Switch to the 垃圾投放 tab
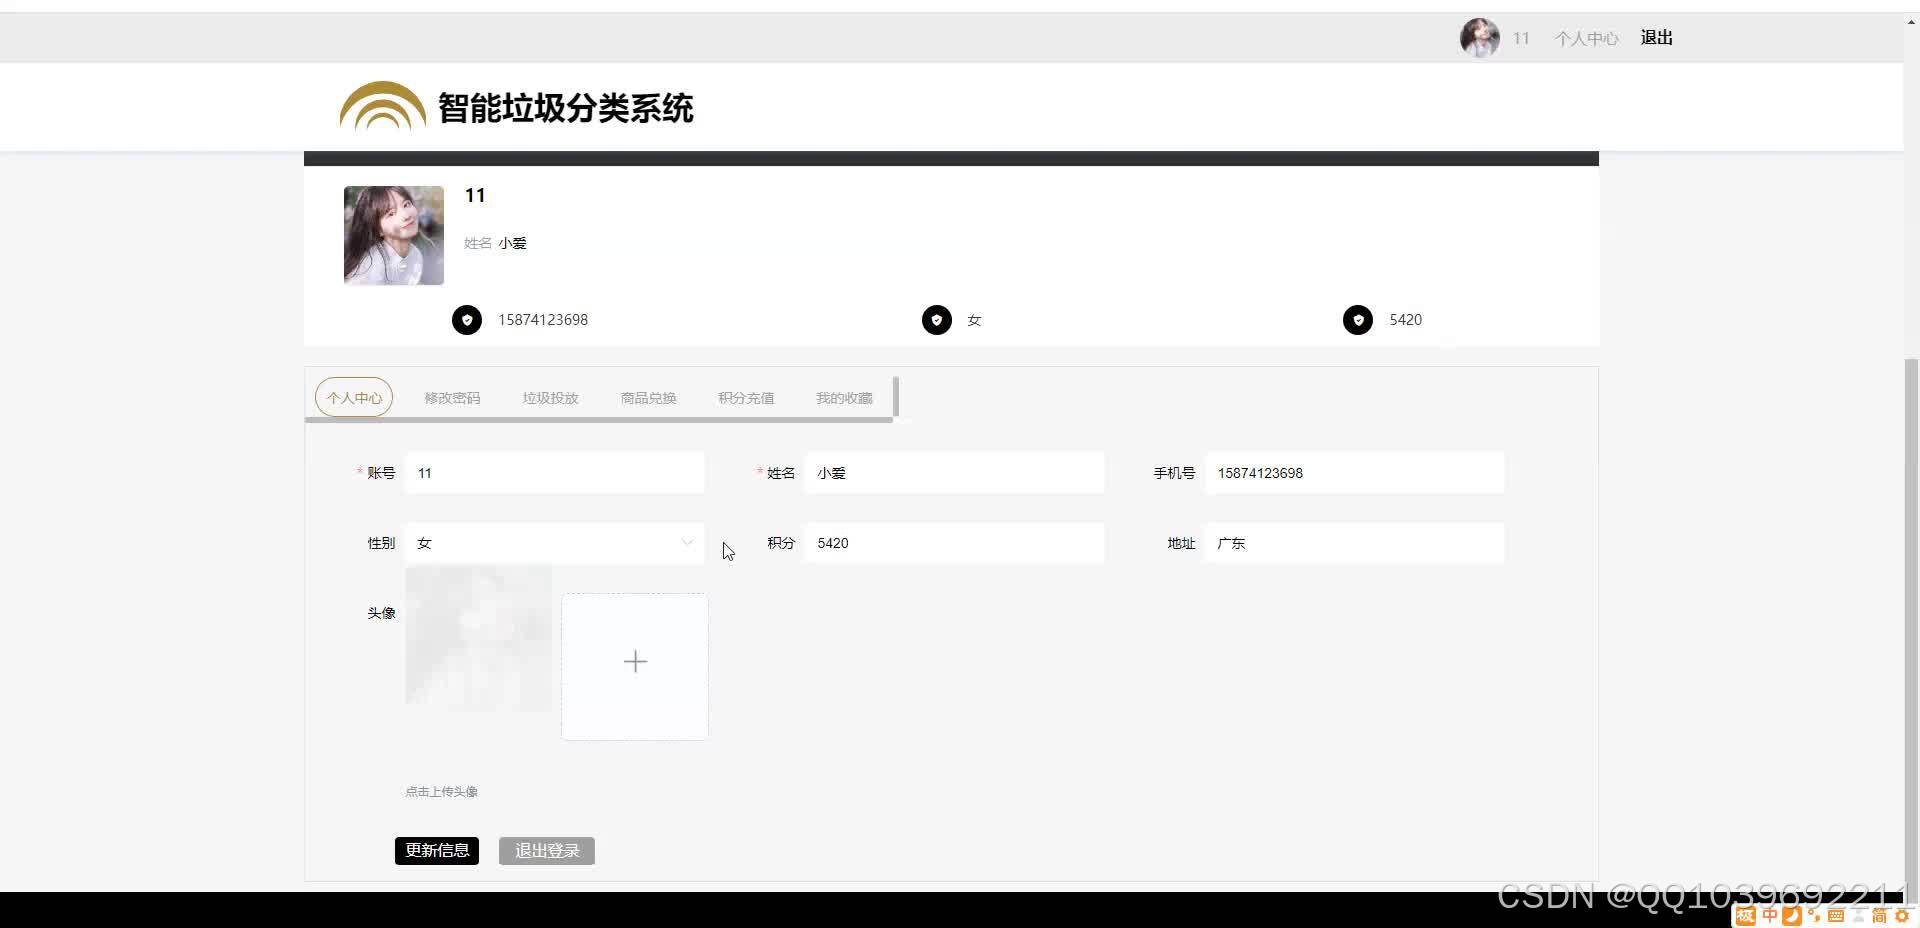The width and height of the screenshot is (1920, 928). 549,397
